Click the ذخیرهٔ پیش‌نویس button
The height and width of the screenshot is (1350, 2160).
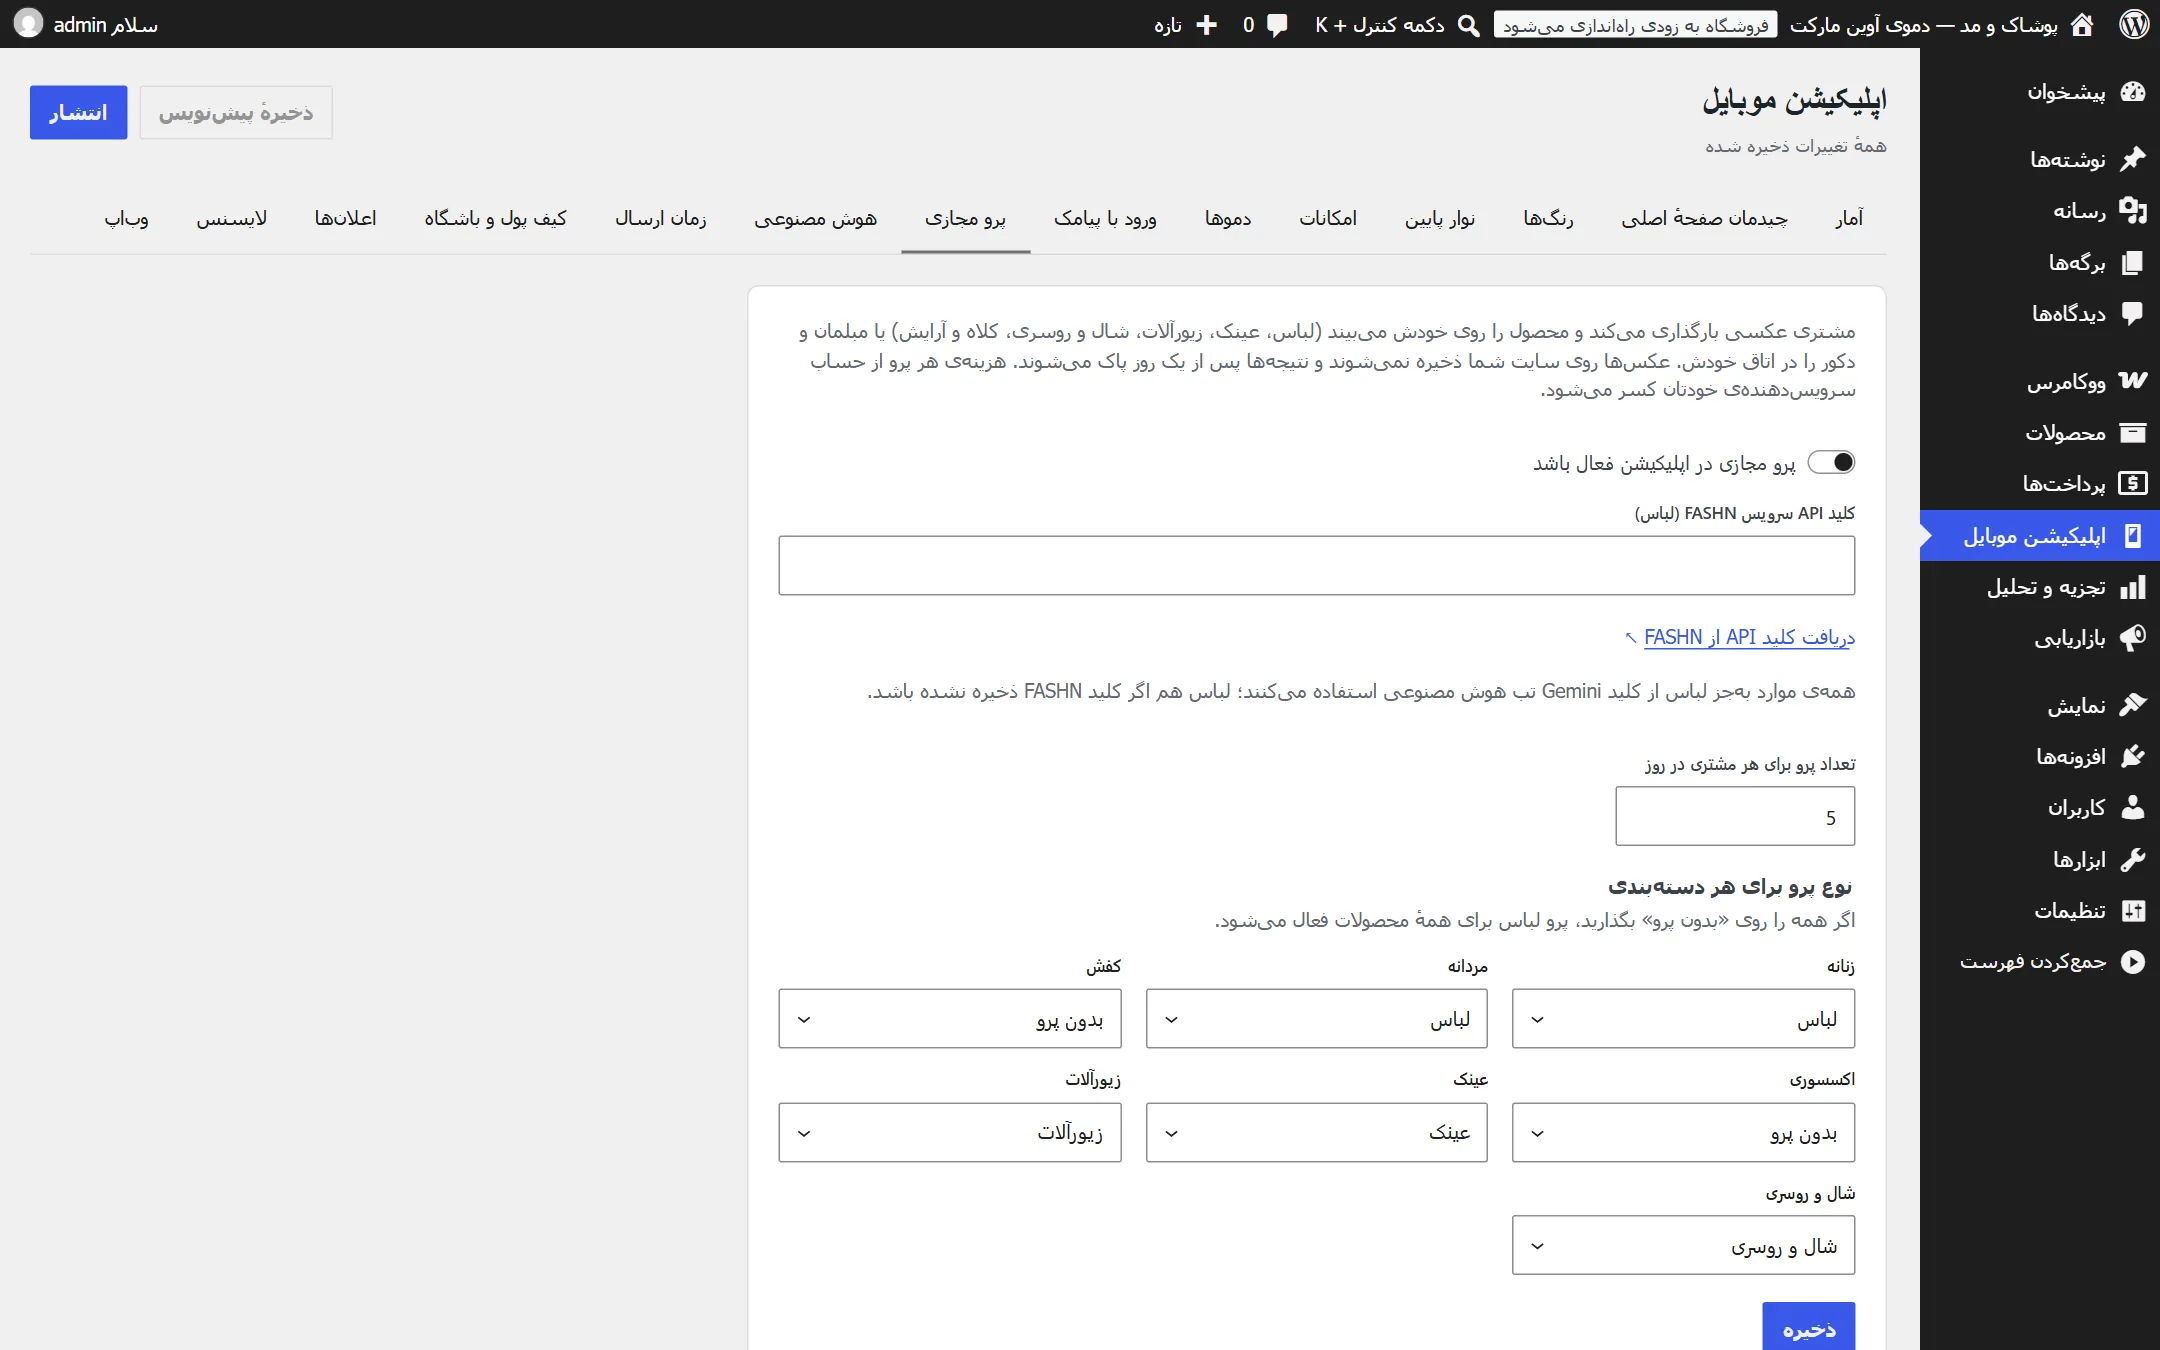click(236, 112)
